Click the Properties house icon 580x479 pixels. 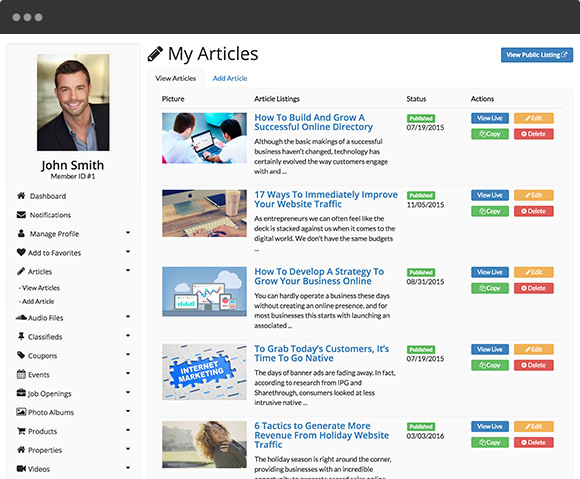pos(21,450)
